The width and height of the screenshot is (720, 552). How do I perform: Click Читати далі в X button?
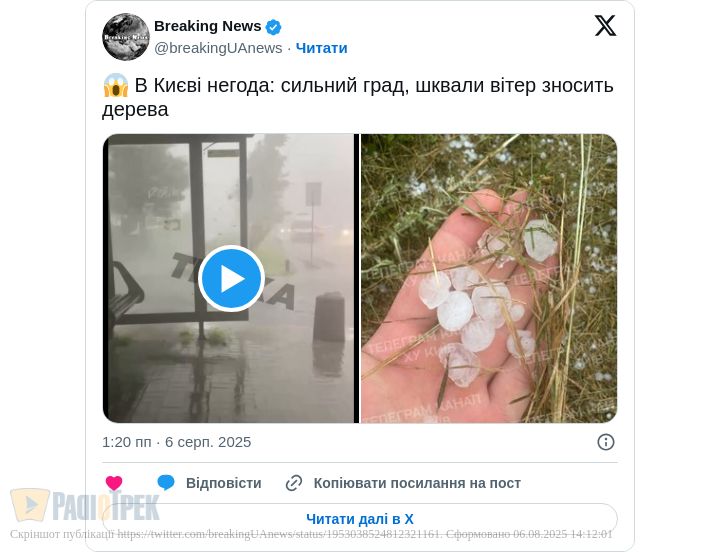point(360,519)
